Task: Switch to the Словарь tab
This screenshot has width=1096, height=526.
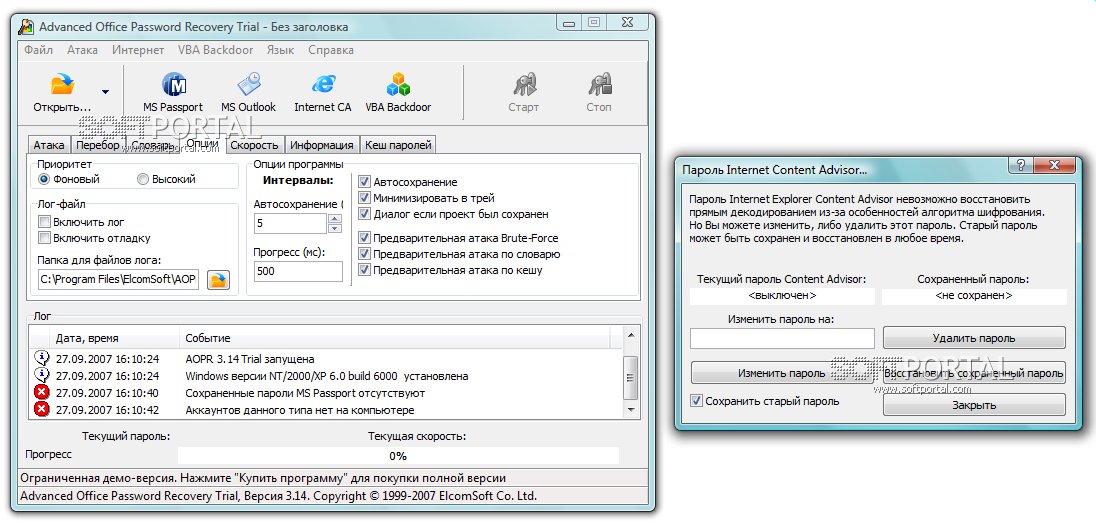Action: point(152,145)
